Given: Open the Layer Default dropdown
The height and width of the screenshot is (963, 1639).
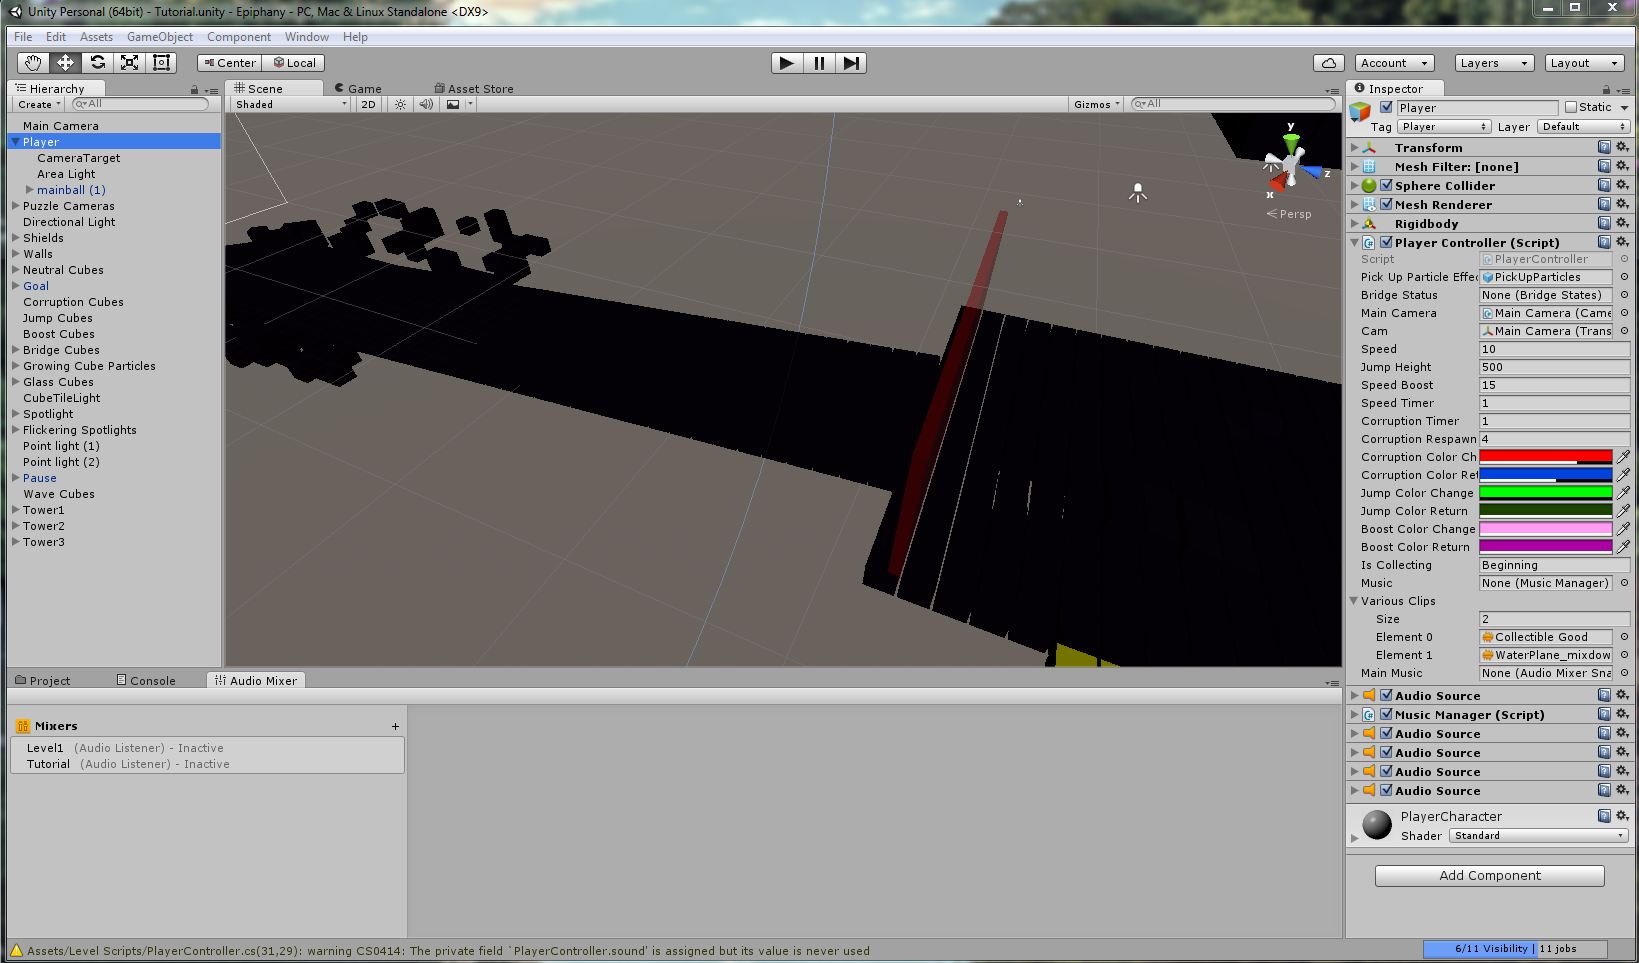Looking at the screenshot, I should tap(1584, 127).
